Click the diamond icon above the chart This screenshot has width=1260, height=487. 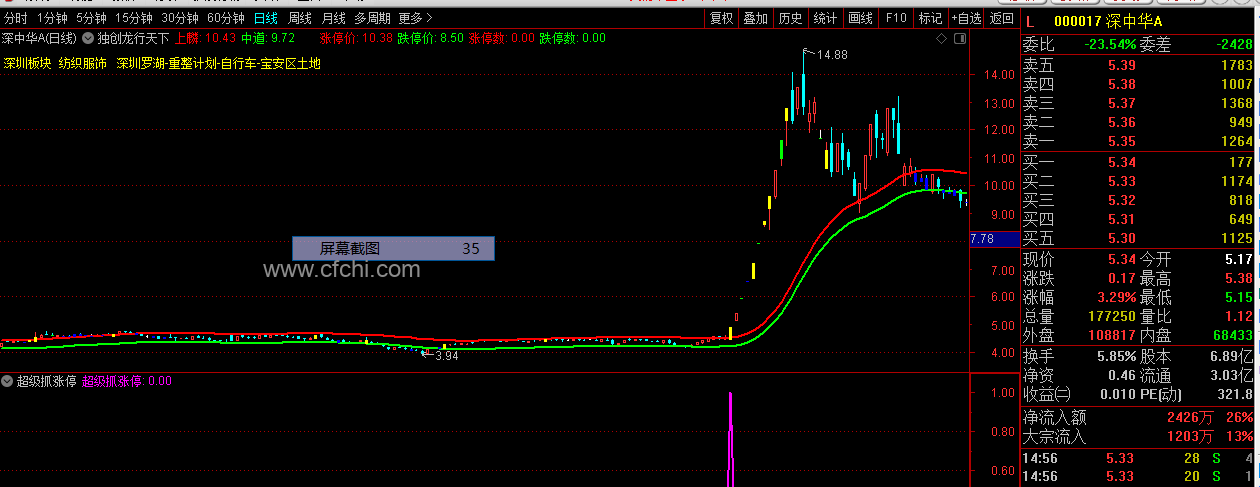pyautogui.click(x=941, y=38)
